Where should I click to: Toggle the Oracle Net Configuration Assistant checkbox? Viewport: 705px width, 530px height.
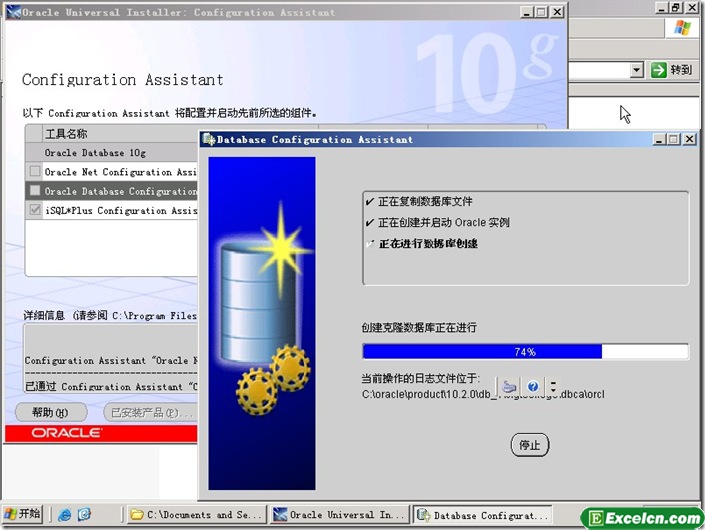click(35, 171)
